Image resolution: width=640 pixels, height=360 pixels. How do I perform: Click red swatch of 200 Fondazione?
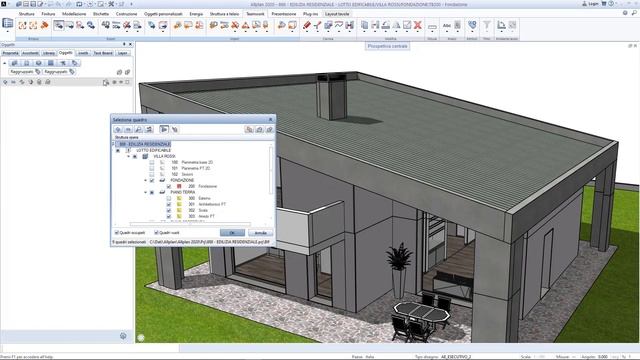pyautogui.click(x=179, y=187)
